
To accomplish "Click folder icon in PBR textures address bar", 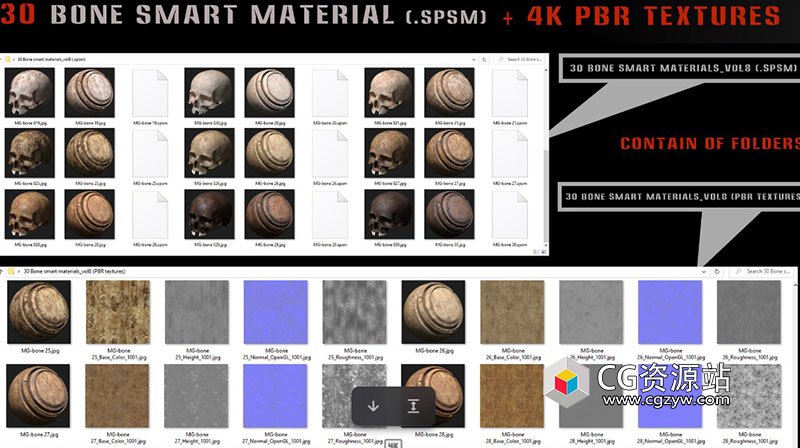I will coord(11,271).
